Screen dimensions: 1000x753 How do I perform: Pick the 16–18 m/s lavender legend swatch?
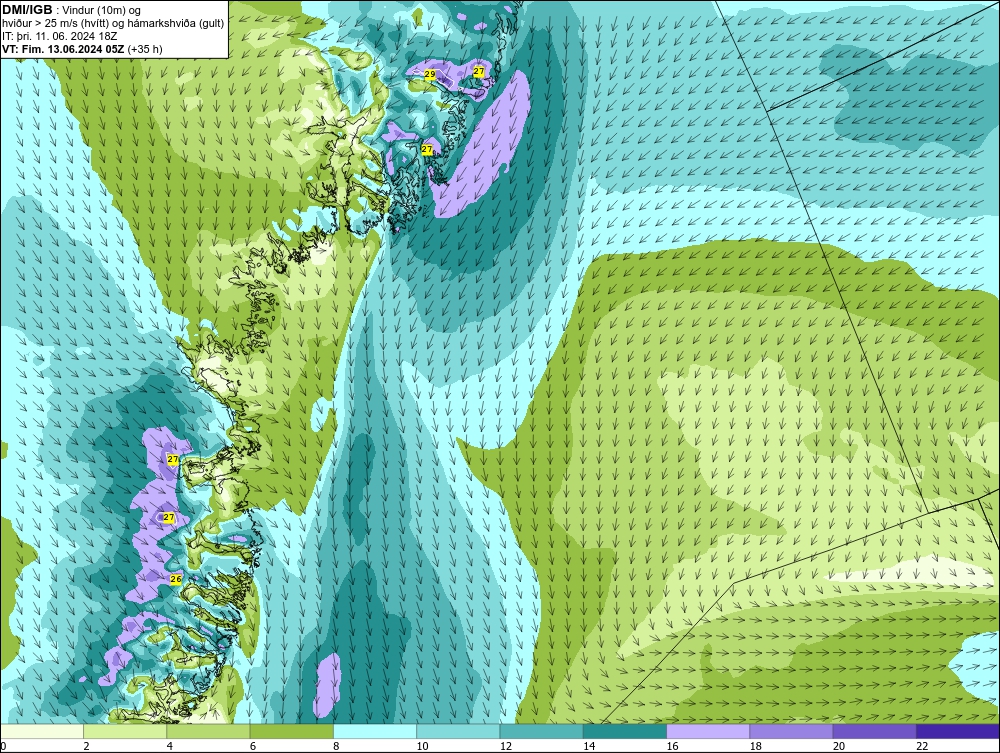[x=708, y=731]
